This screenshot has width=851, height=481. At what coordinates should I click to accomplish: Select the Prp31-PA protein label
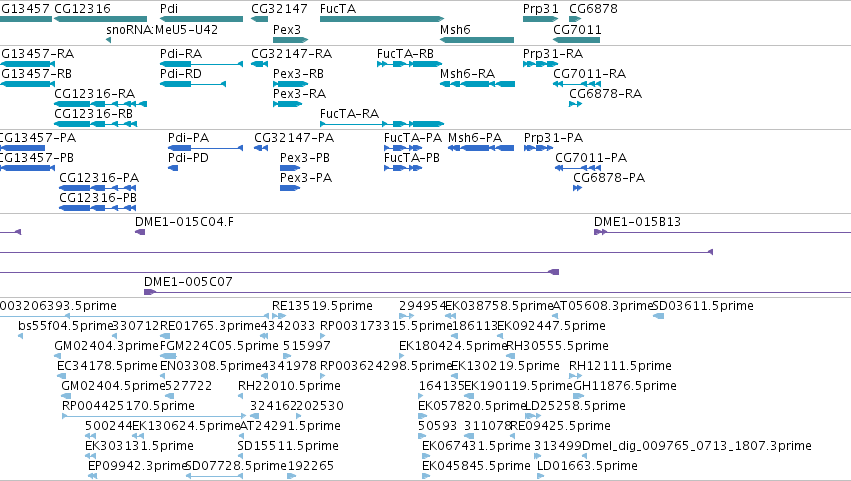click(x=554, y=138)
